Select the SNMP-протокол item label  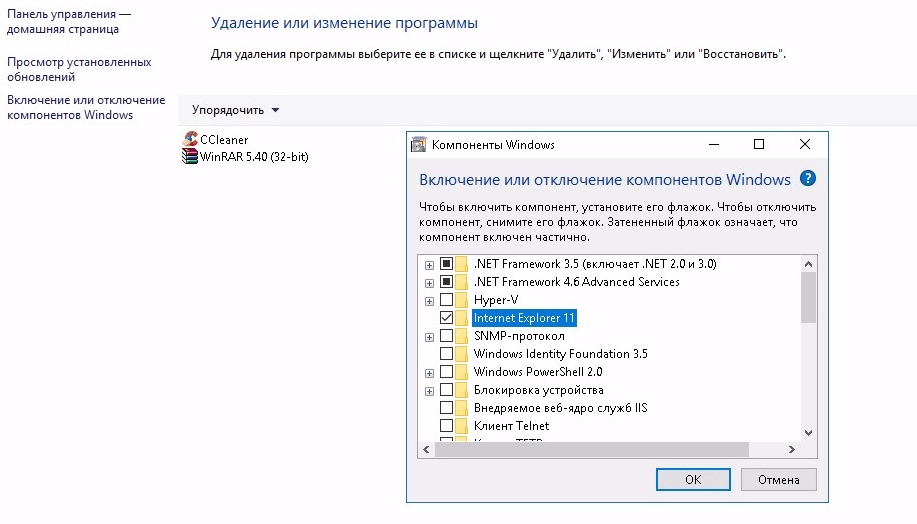(519, 336)
